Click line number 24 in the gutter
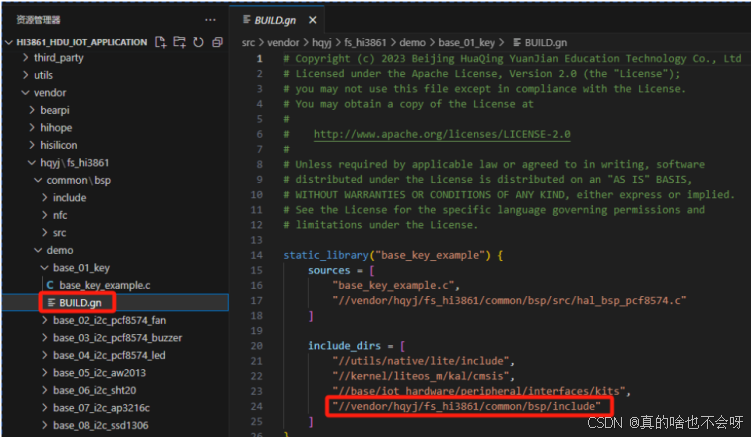The height and width of the screenshot is (437, 752). click(x=257, y=406)
